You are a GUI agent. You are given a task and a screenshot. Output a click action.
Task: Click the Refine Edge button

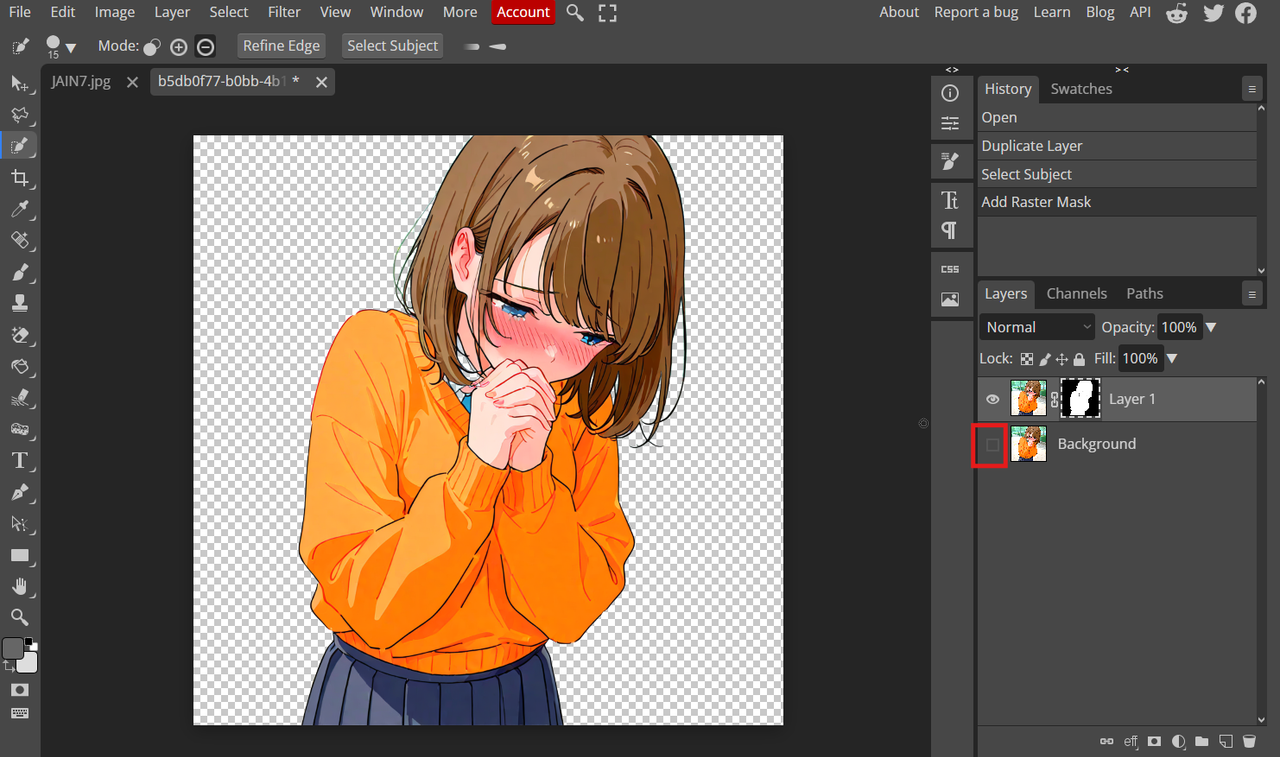tap(282, 46)
